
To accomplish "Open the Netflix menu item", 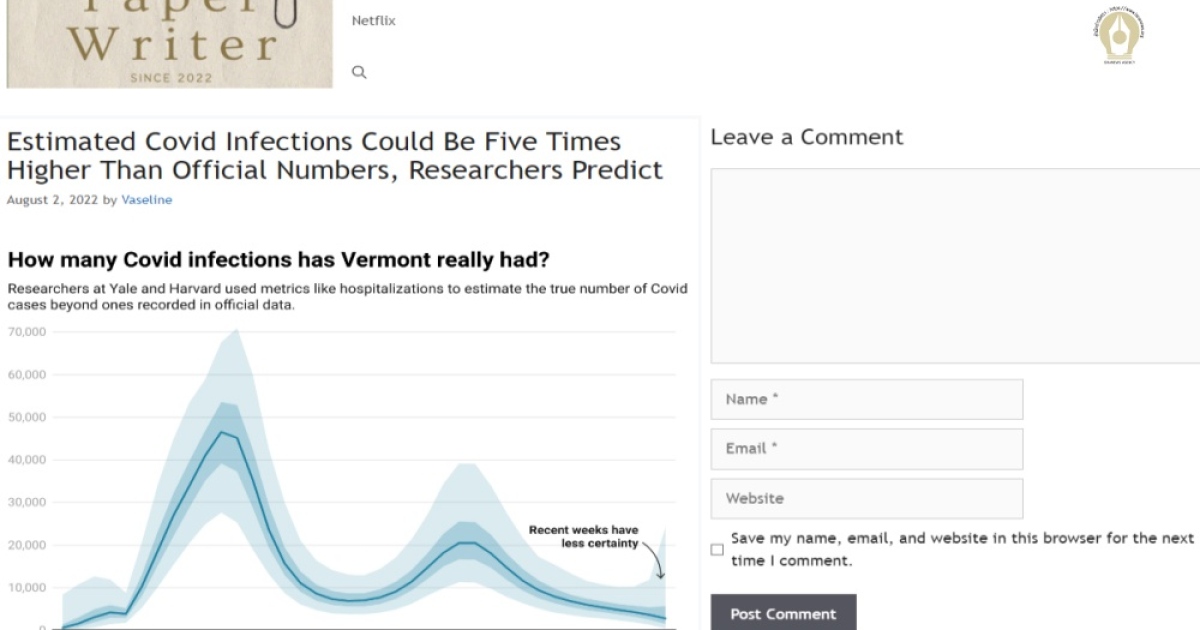I will [373, 20].
